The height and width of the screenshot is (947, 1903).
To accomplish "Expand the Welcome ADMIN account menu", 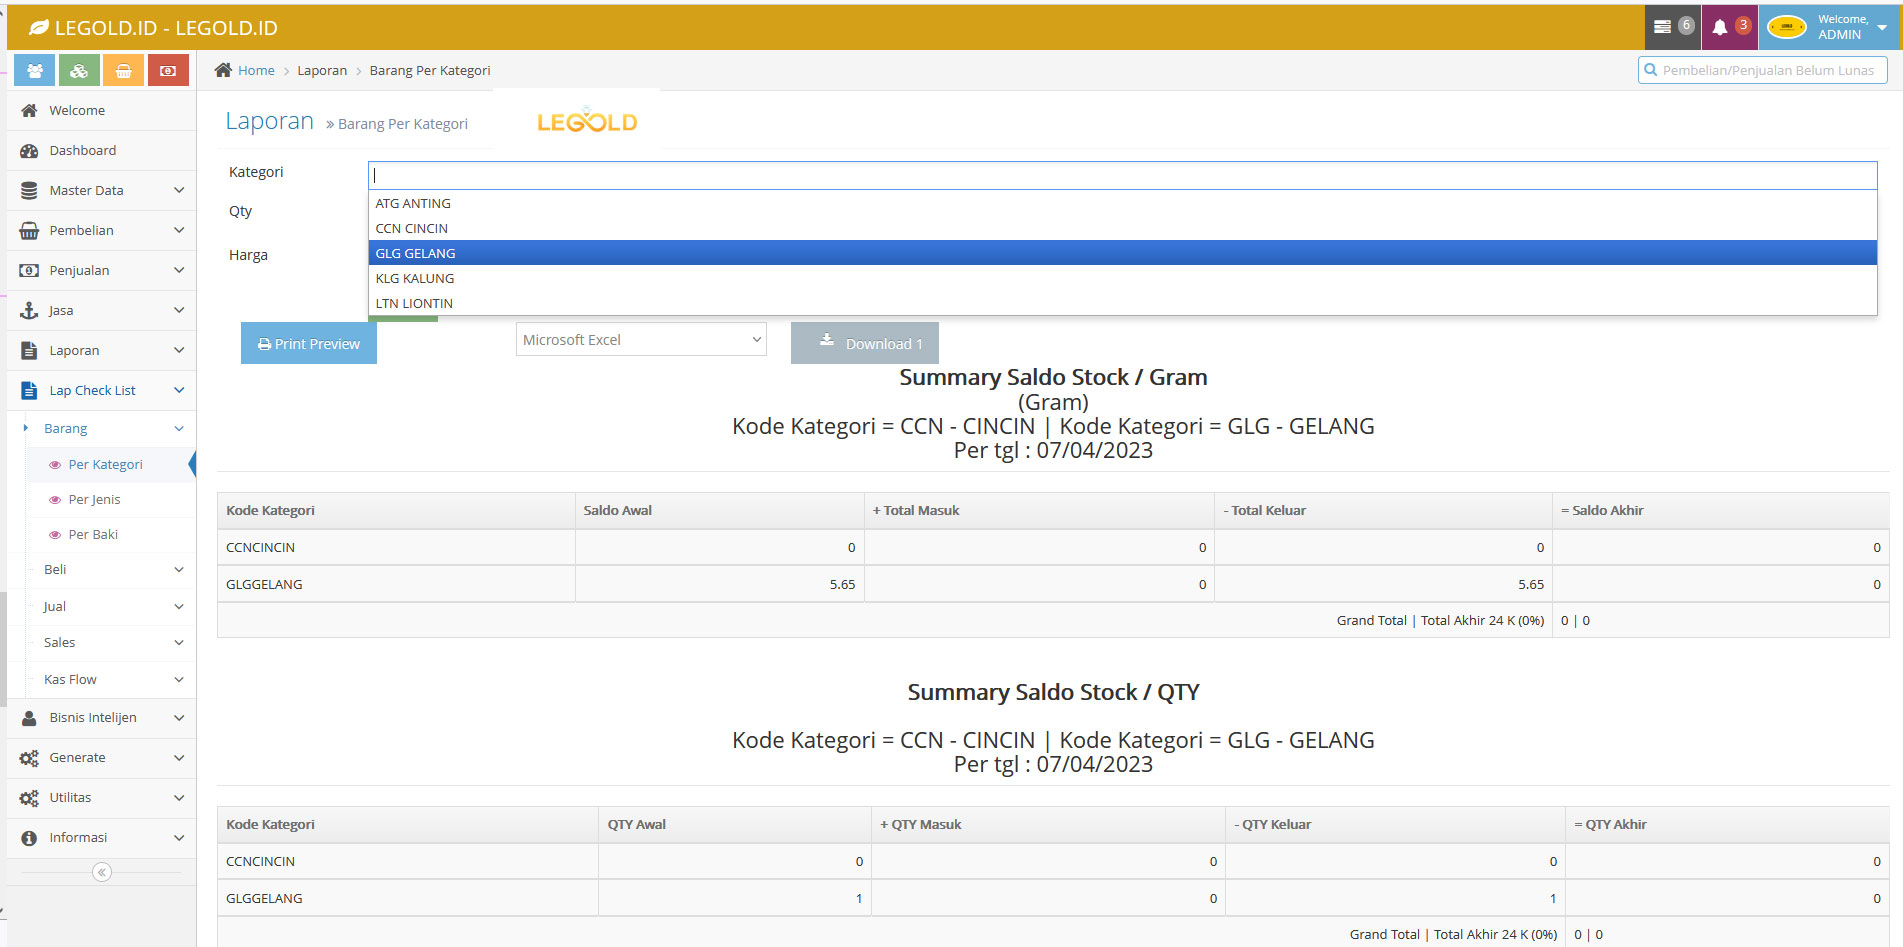I will pyautogui.click(x=1835, y=27).
